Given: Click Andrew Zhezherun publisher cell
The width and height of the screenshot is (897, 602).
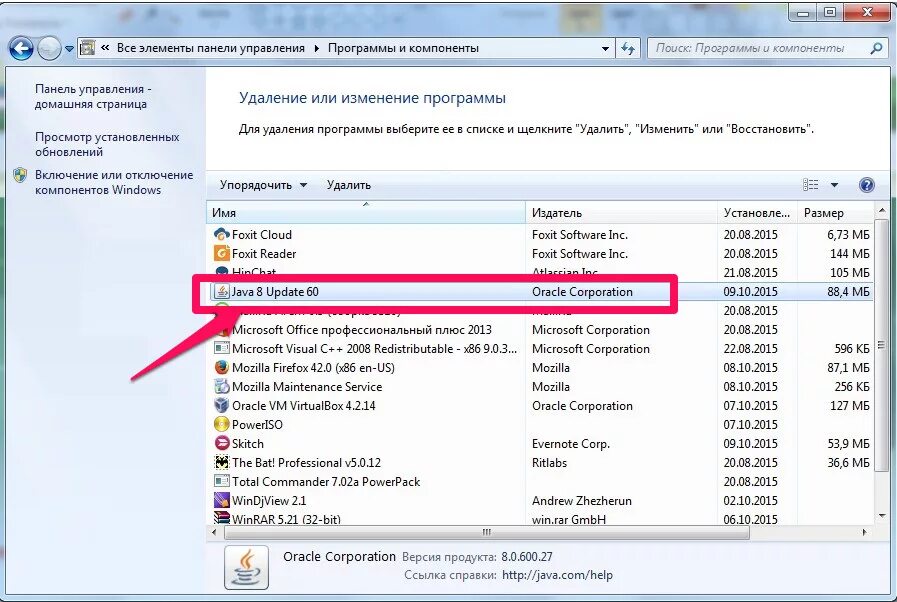Looking at the screenshot, I should click(582, 501).
